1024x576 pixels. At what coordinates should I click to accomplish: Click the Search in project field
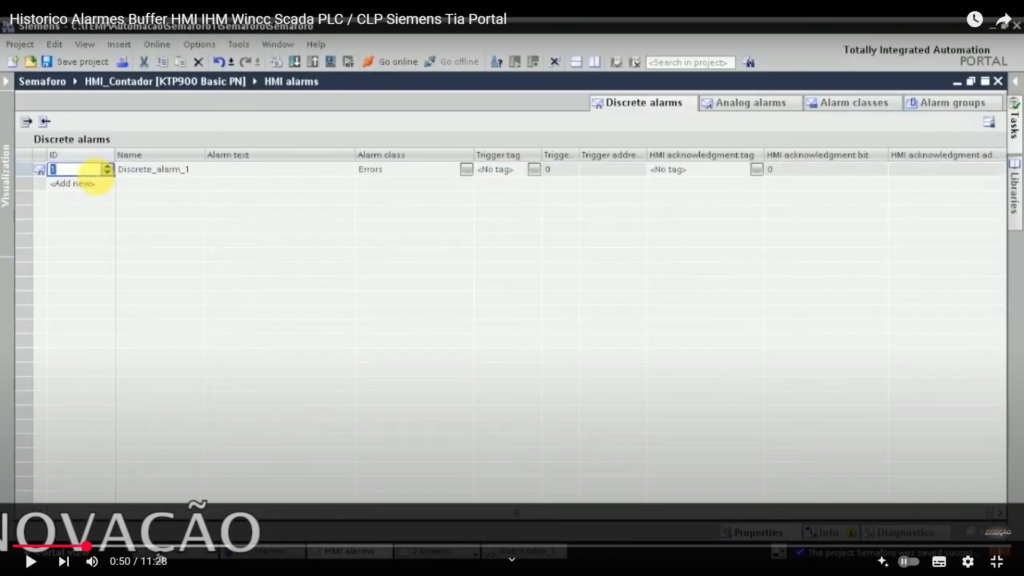pos(690,63)
